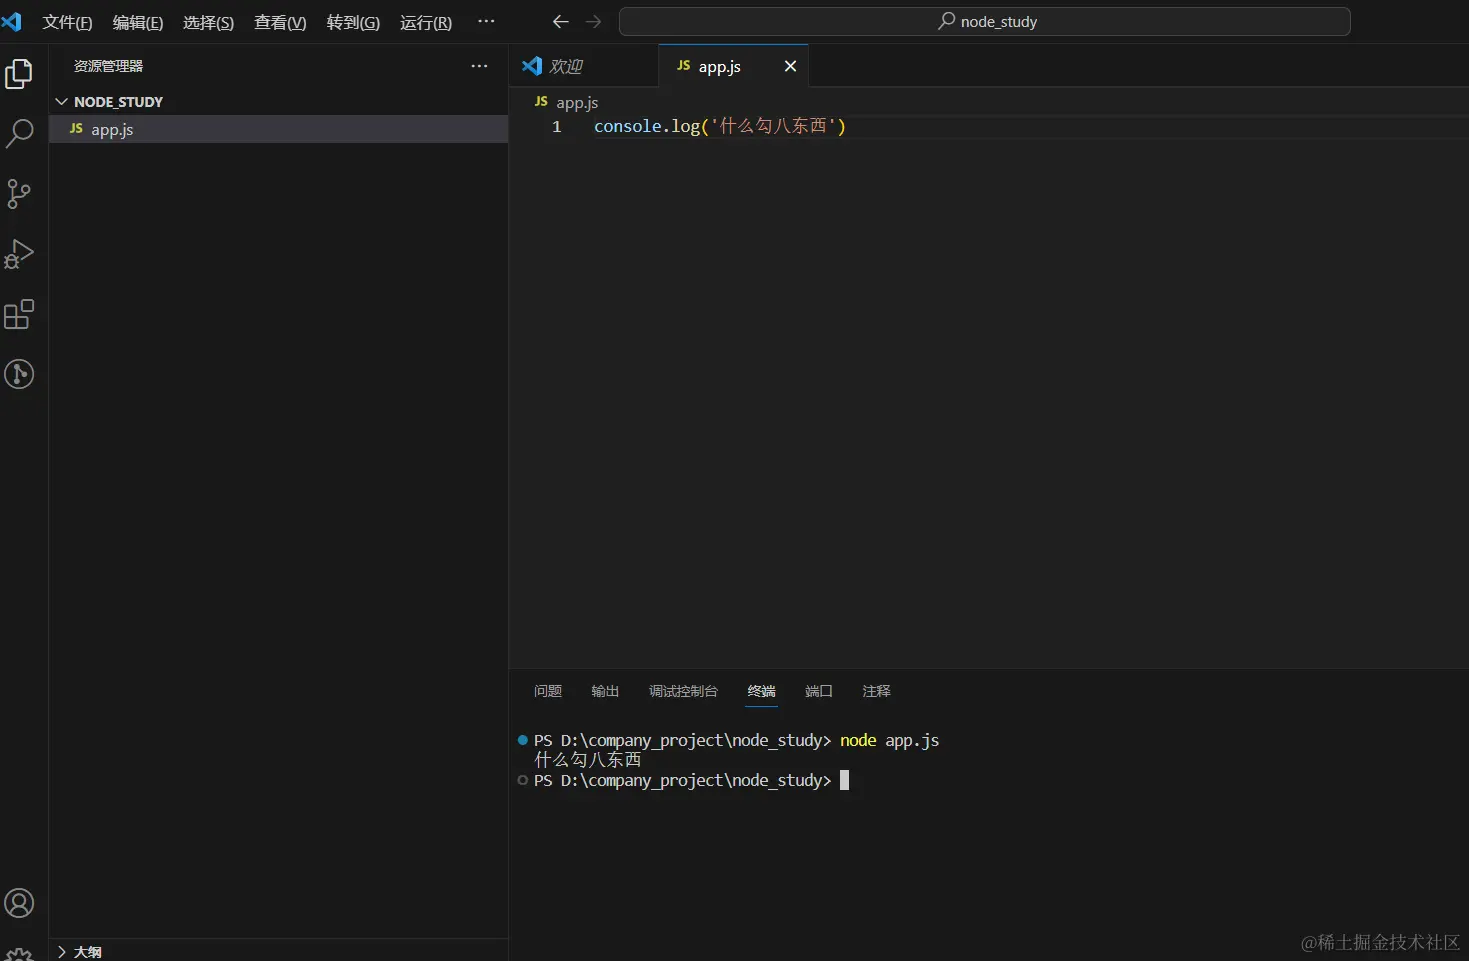
Task: Open the Manage gear icon
Action: click(19, 953)
